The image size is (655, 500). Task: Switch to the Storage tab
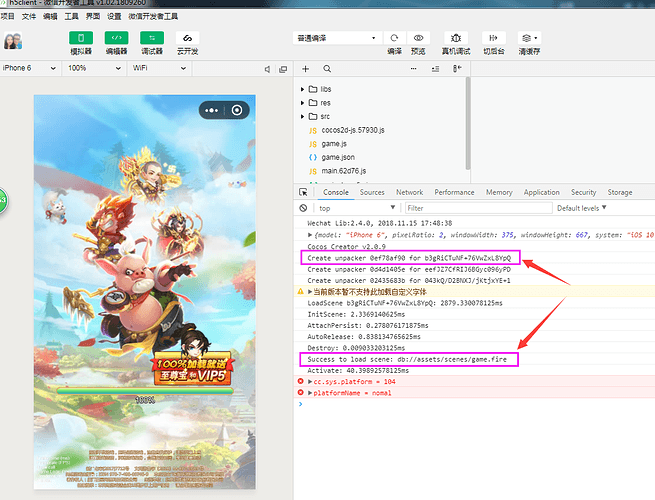click(619, 192)
